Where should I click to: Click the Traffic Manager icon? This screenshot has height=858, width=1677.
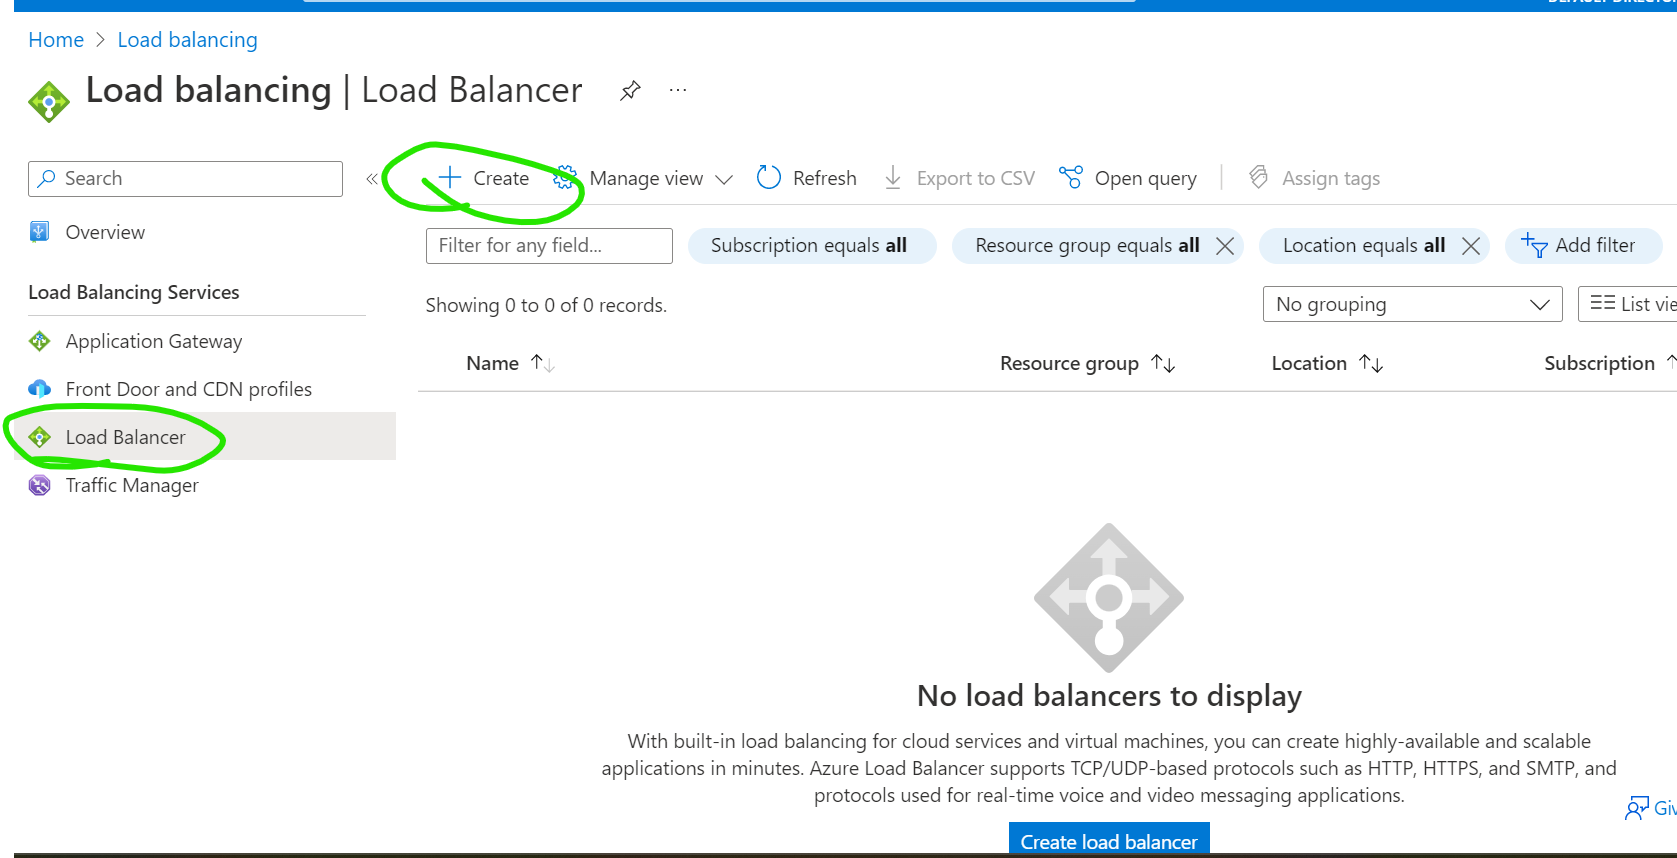pos(39,485)
